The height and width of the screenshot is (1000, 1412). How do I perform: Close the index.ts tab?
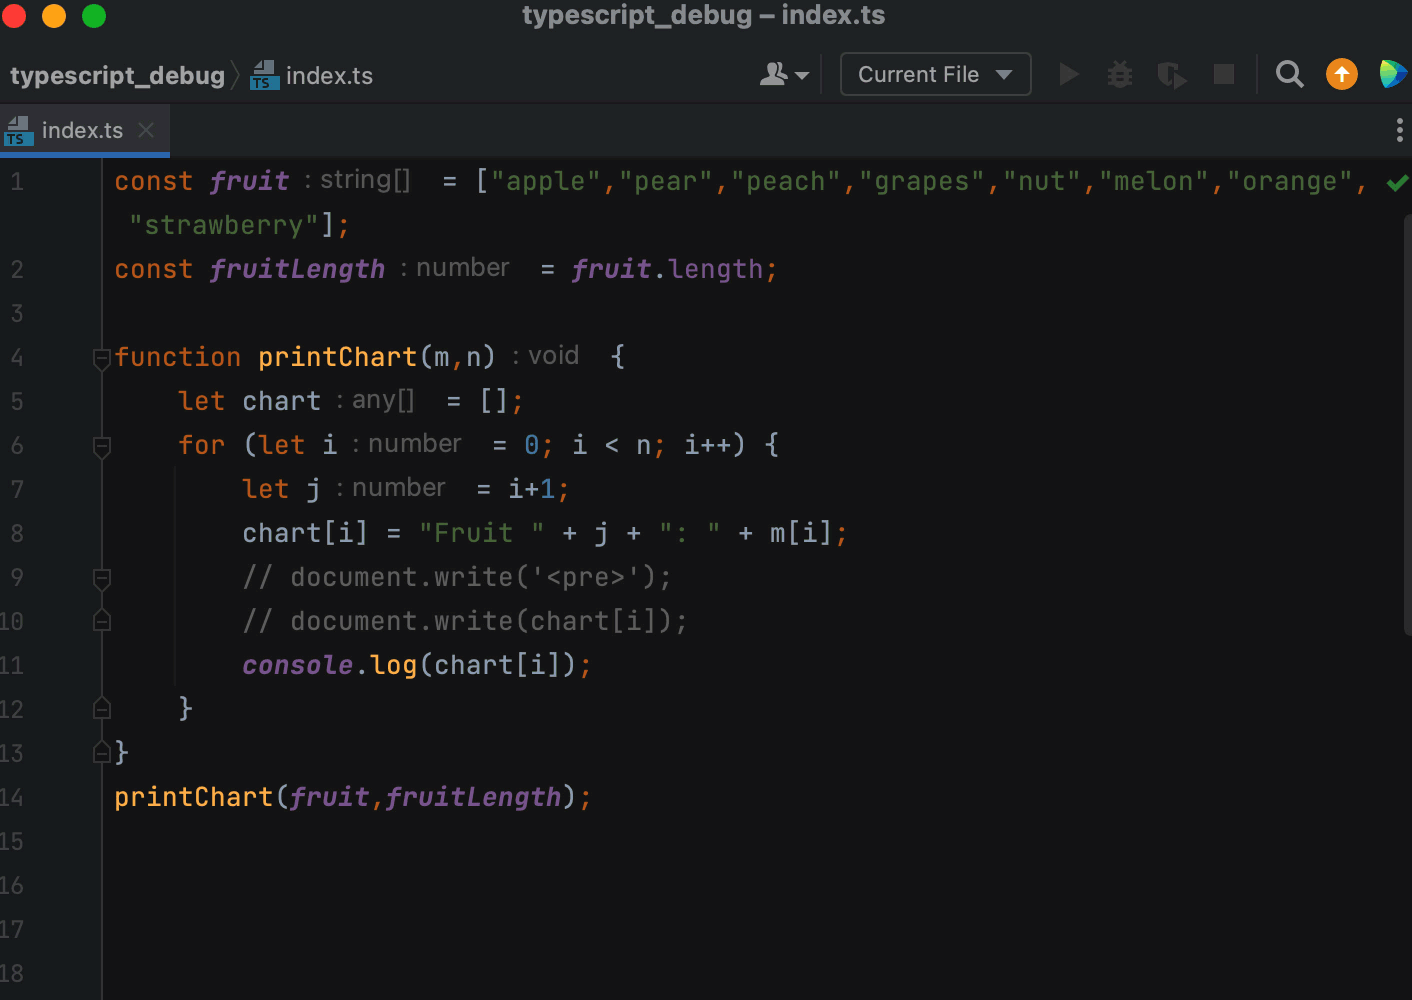pos(146,131)
